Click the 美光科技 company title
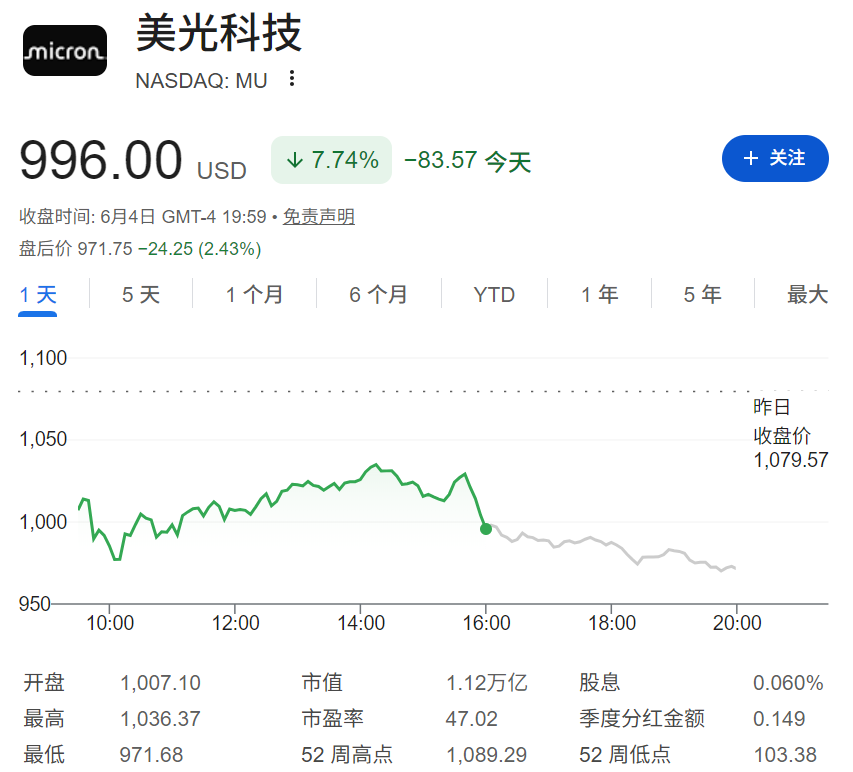Image resolution: width=853 pixels, height=772 pixels. 219,33
